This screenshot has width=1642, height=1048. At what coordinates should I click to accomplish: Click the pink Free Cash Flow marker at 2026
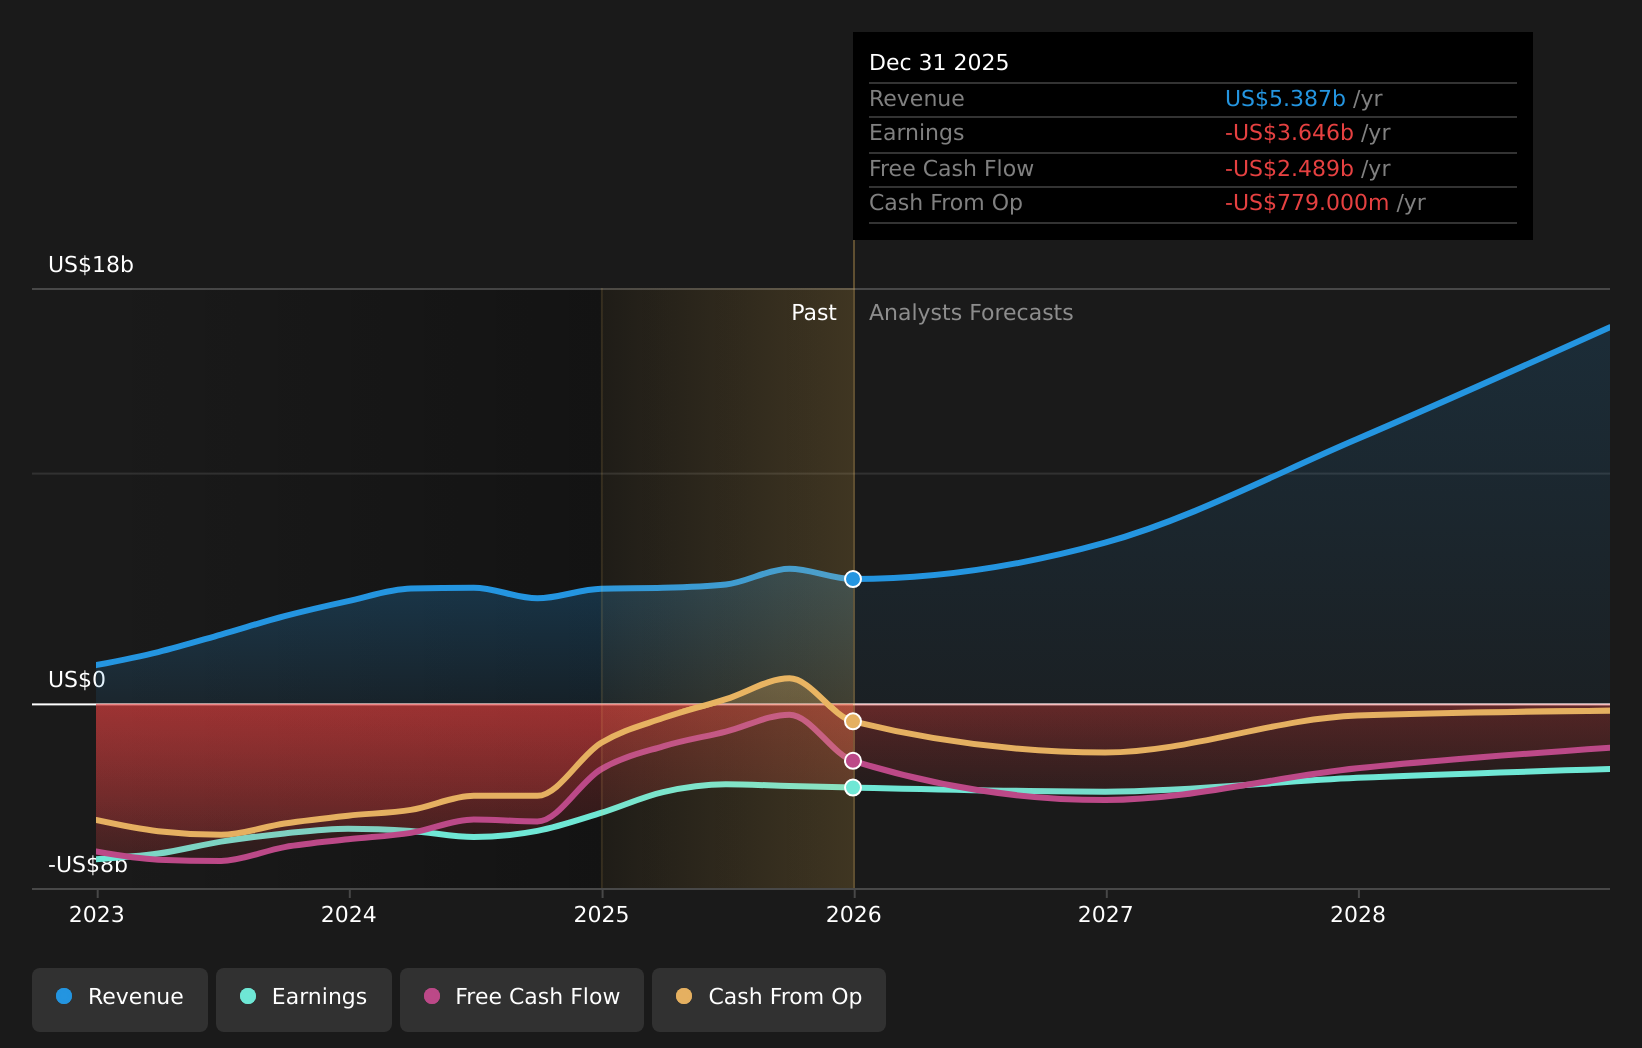pyautogui.click(x=853, y=761)
